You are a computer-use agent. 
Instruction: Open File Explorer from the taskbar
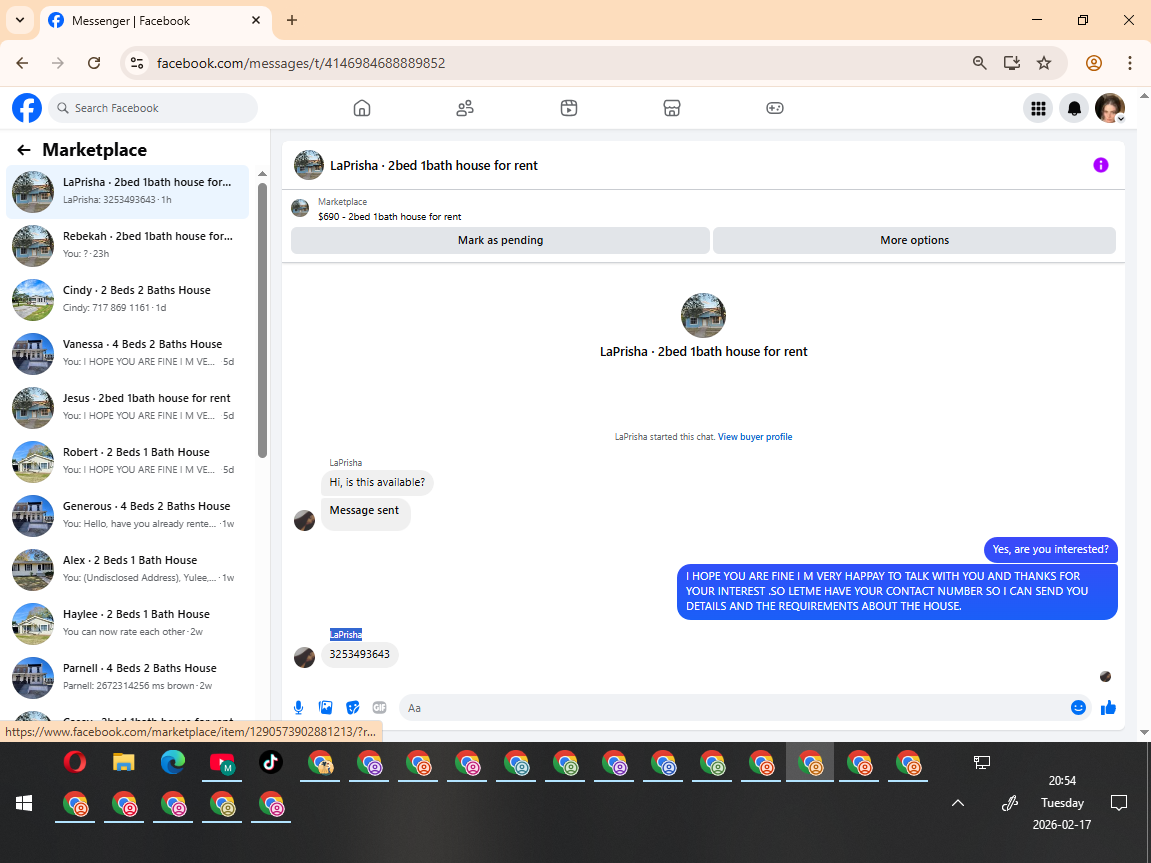(x=124, y=762)
